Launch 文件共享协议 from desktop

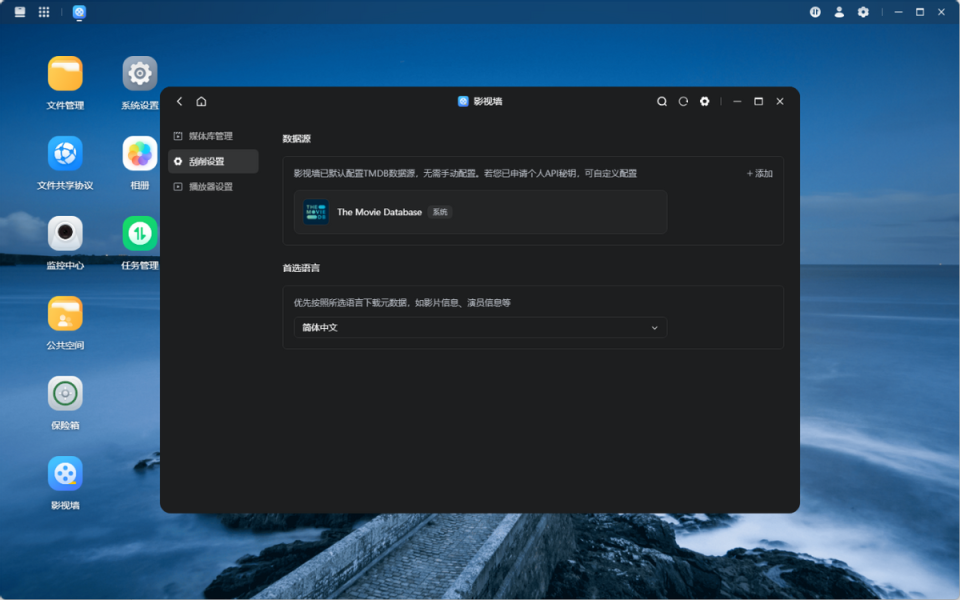click(x=65, y=154)
